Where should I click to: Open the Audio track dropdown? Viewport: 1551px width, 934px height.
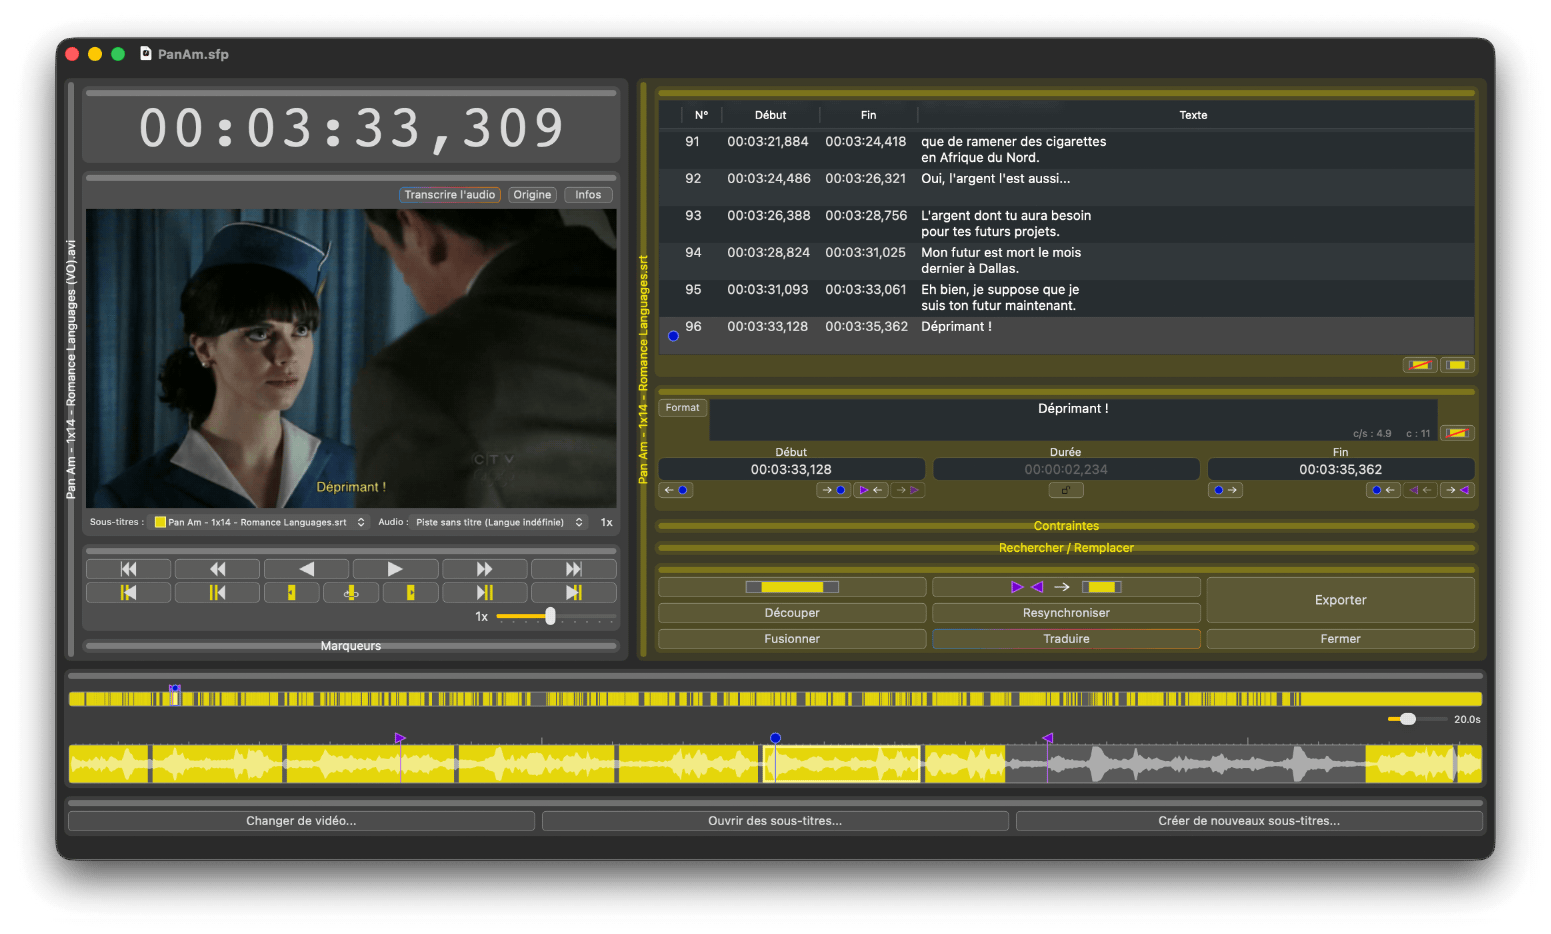[500, 522]
